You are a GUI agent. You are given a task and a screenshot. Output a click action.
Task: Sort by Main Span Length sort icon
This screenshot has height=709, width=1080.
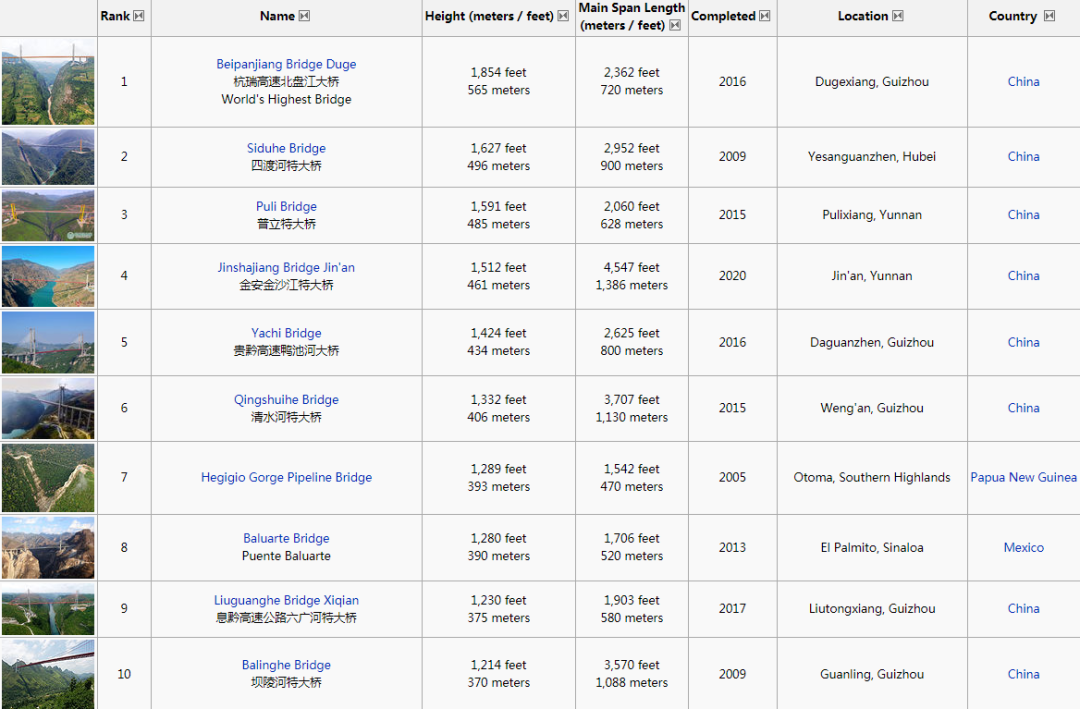click(x=675, y=25)
